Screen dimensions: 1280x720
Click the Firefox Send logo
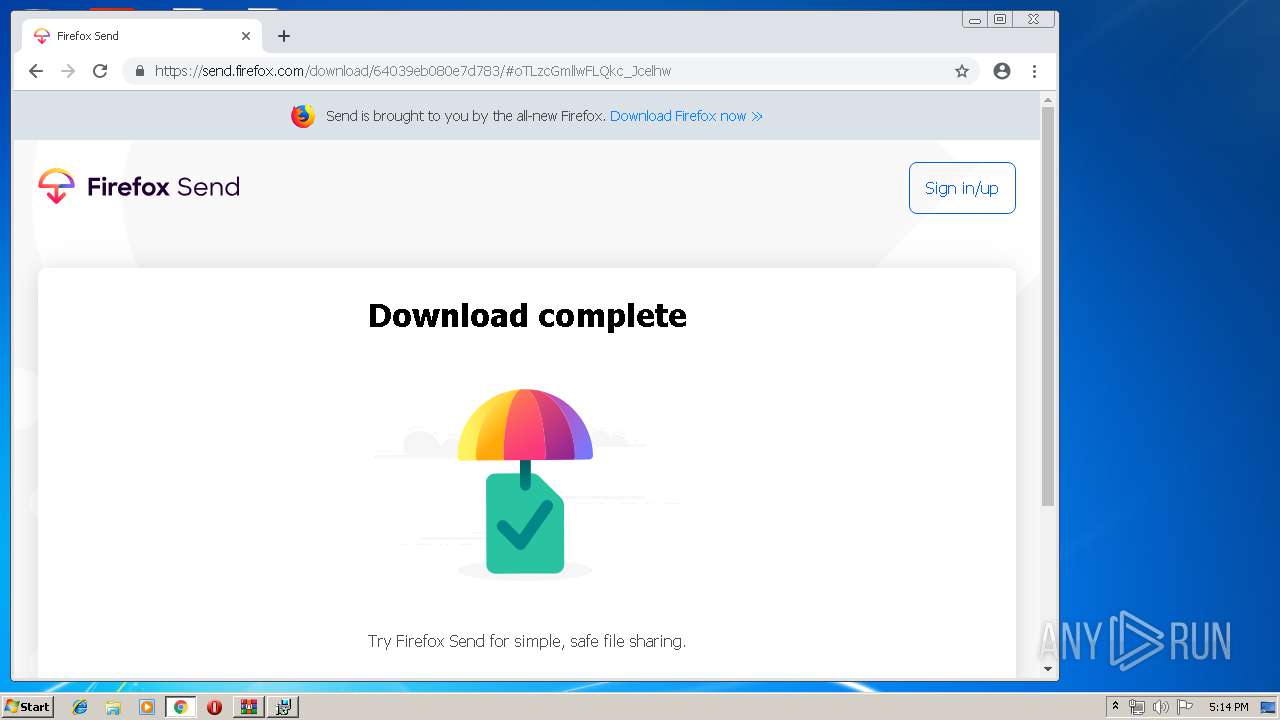tap(139, 187)
